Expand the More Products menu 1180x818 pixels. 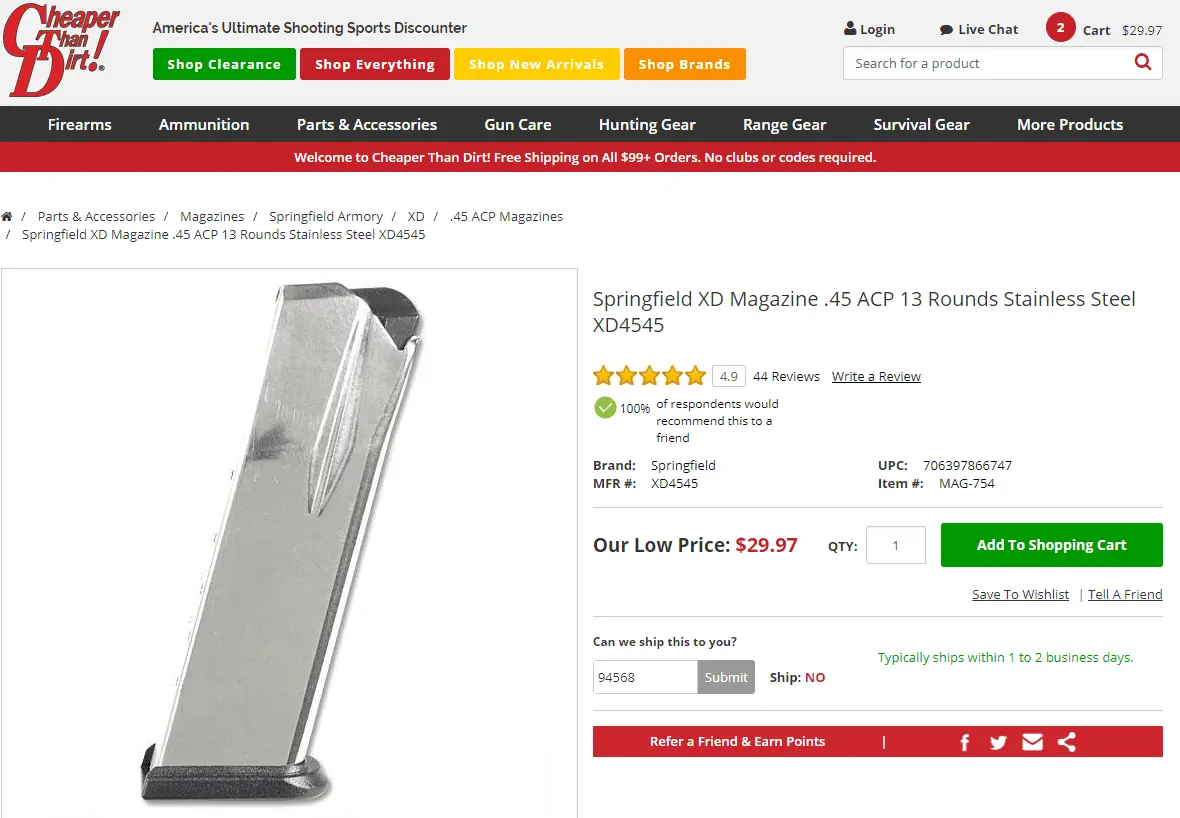point(1070,125)
